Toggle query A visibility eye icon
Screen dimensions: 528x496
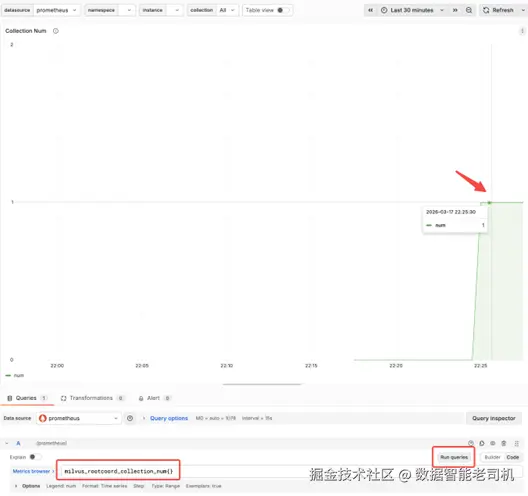point(493,443)
